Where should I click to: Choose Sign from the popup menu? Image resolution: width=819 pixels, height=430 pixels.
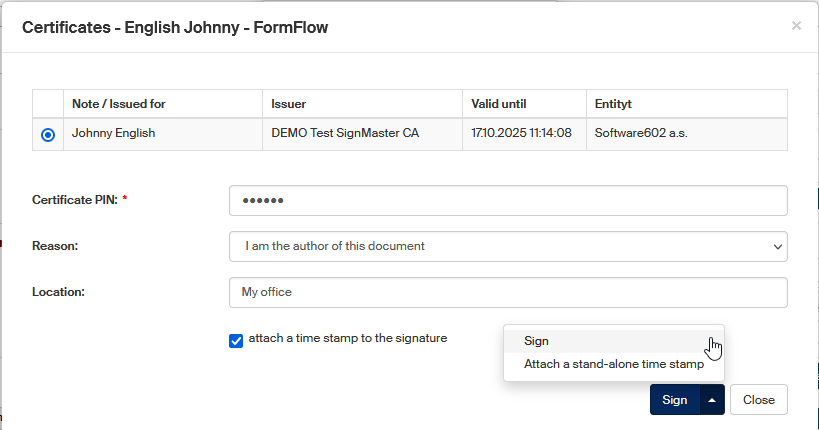pyautogui.click(x=536, y=341)
